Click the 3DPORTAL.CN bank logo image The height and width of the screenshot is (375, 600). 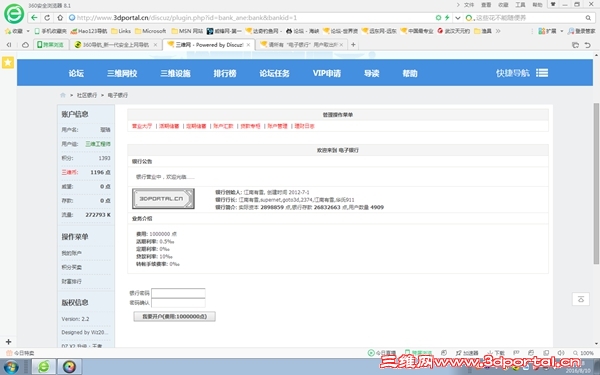[x=163, y=199]
